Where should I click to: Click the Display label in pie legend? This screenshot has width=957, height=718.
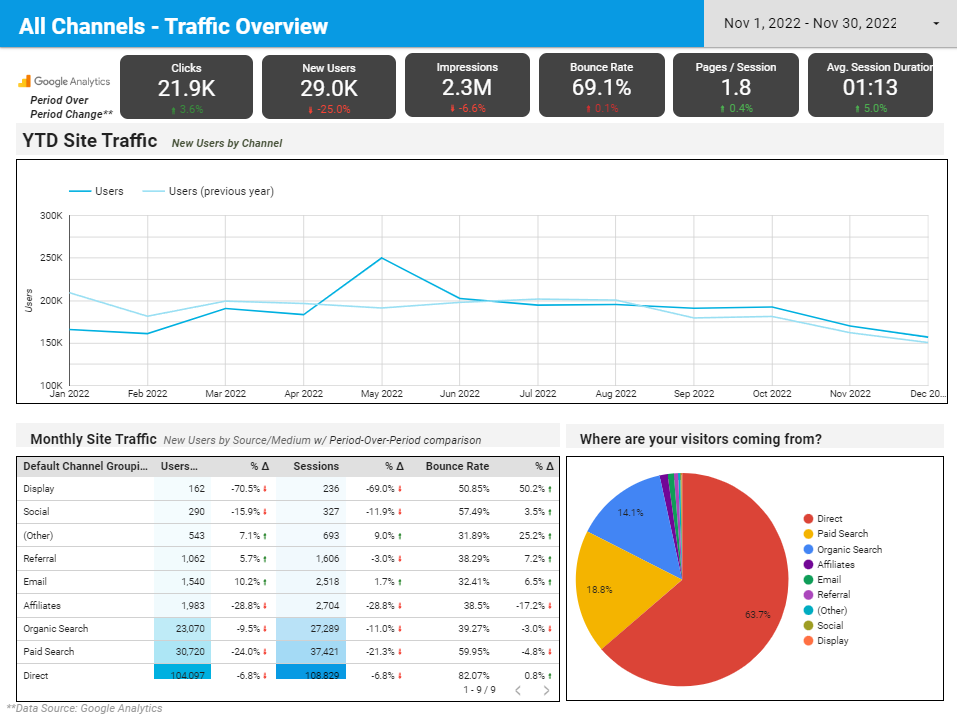tap(833, 640)
